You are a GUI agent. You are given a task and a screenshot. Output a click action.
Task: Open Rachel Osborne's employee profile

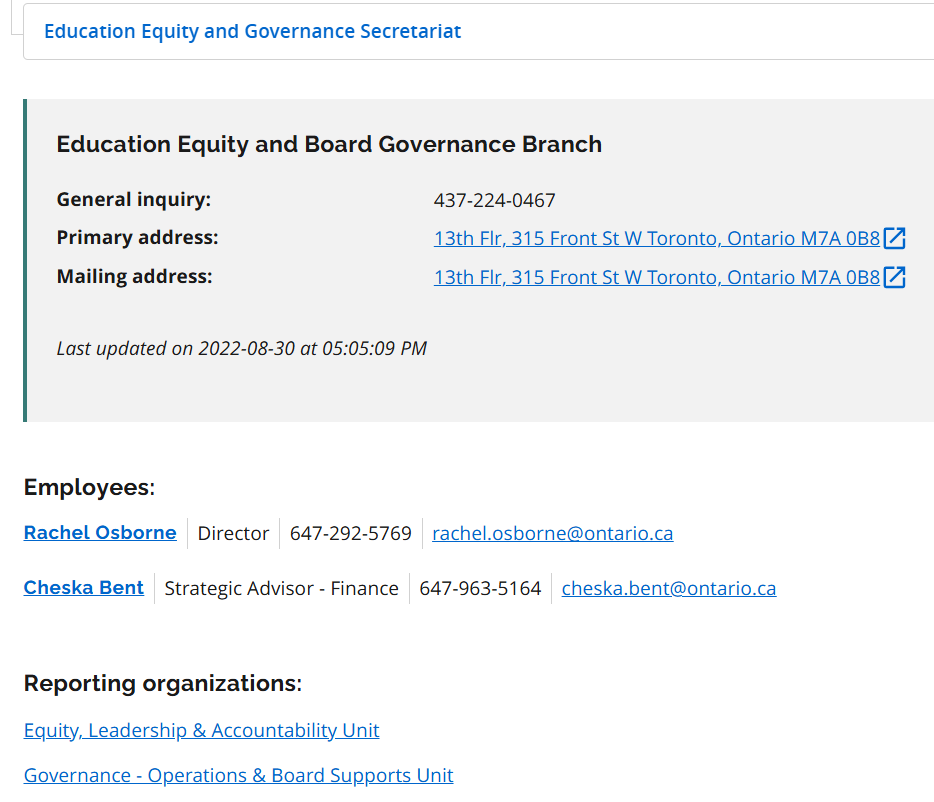[100, 532]
